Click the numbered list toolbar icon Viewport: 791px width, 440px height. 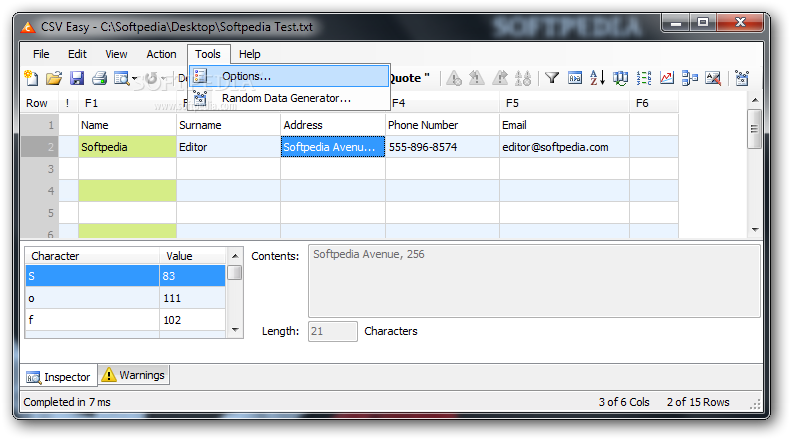click(x=644, y=78)
